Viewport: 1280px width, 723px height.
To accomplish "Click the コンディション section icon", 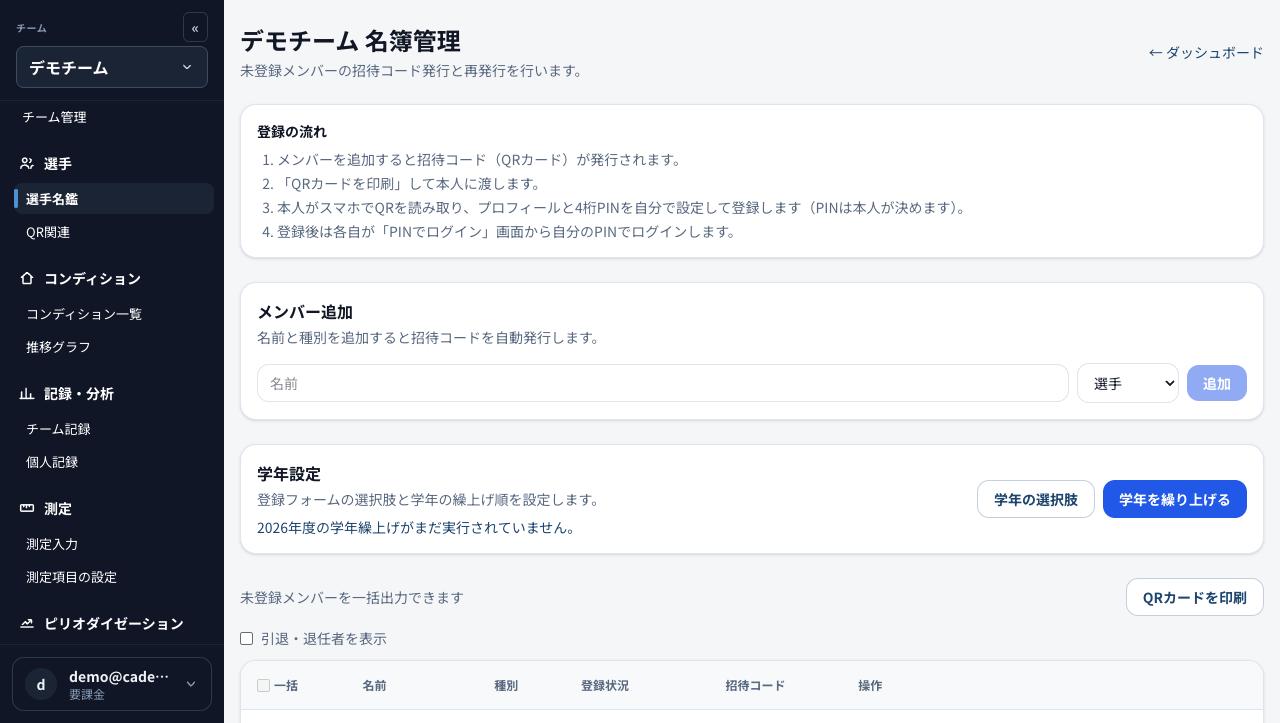I will (x=27, y=278).
